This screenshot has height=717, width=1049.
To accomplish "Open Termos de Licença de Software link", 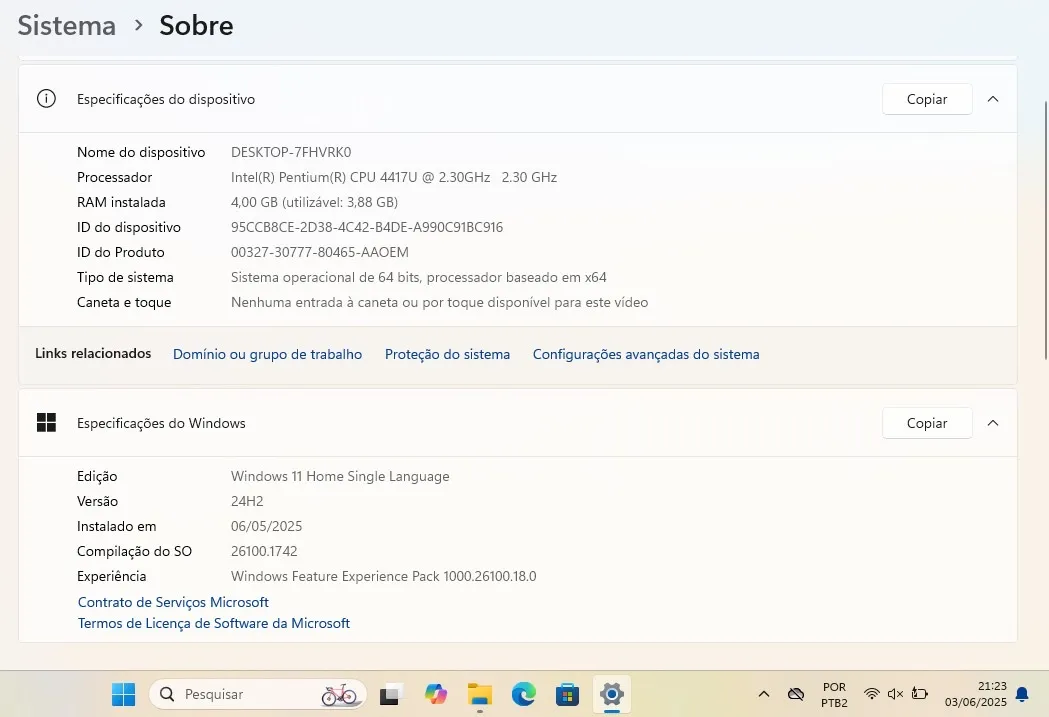I will pos(213,623).
